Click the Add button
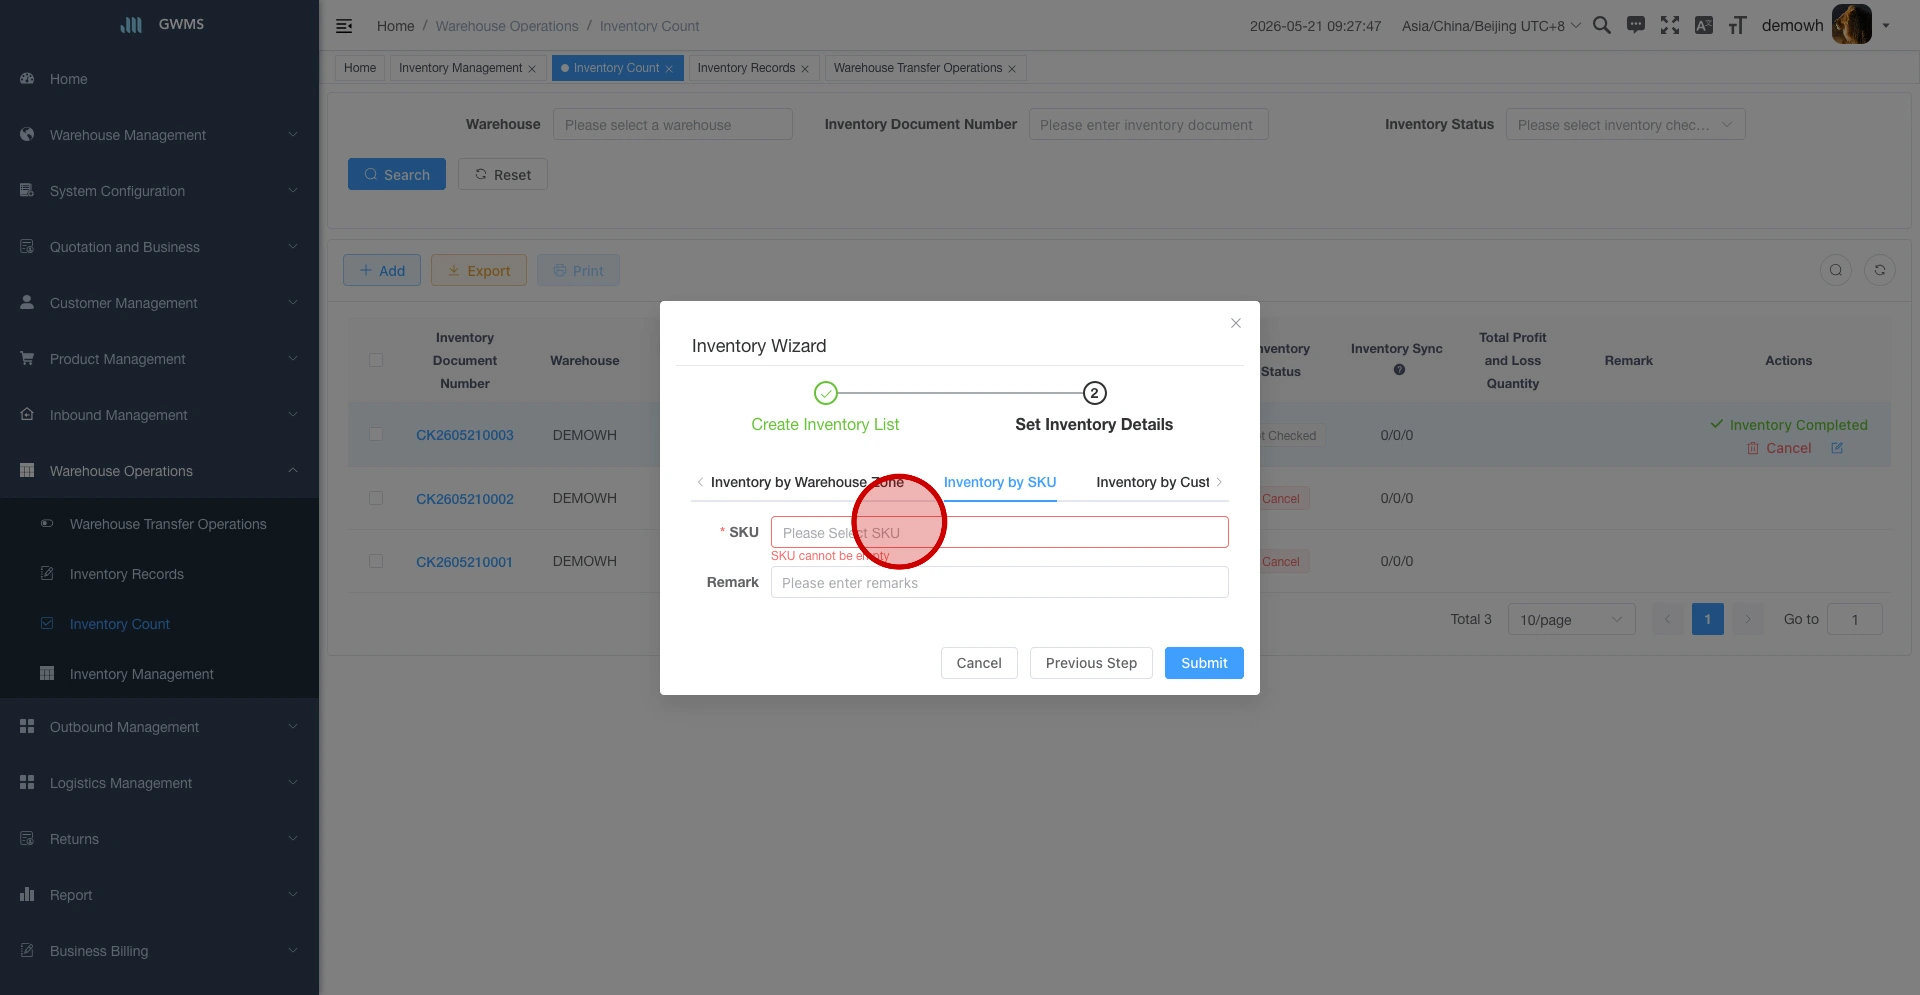The image size is (1920, 995). [382, 270]
